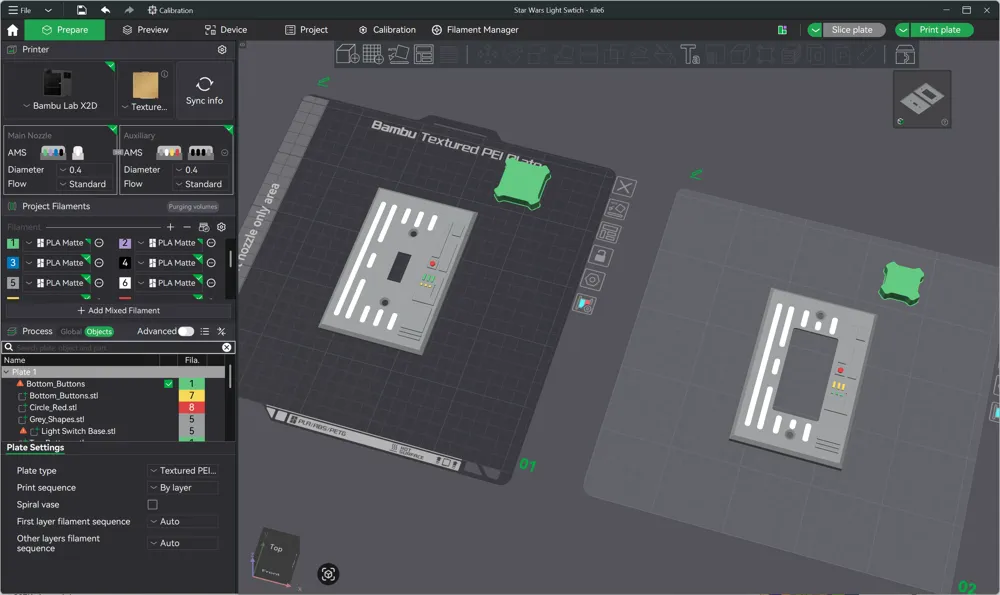Collapse the Plate 1 tree node
The image size is (1000, 595).
(x=6, y=372)
